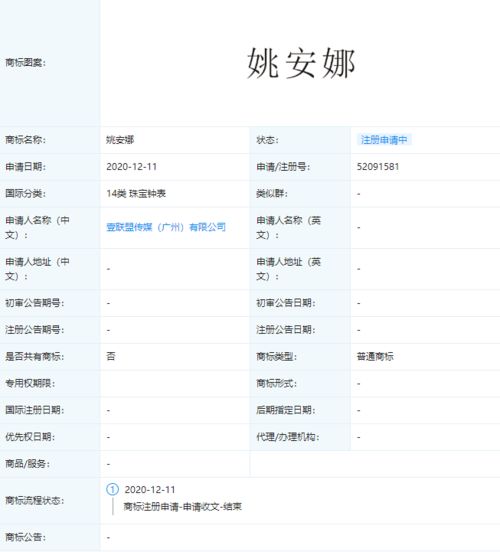Select registration number 52091581
Image resolution: width=500 pixels, height=552 pixels.
pos(378,167)
